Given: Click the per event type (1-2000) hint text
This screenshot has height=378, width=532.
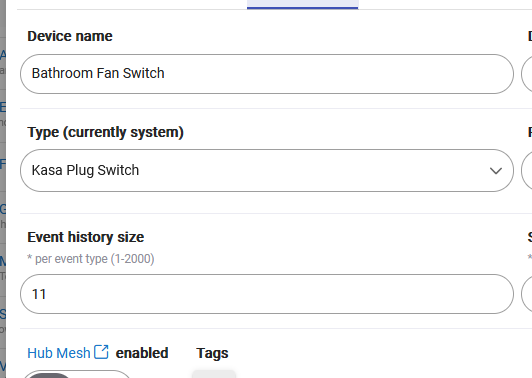Looking at the screenshot, I should (x=91, y=259).
